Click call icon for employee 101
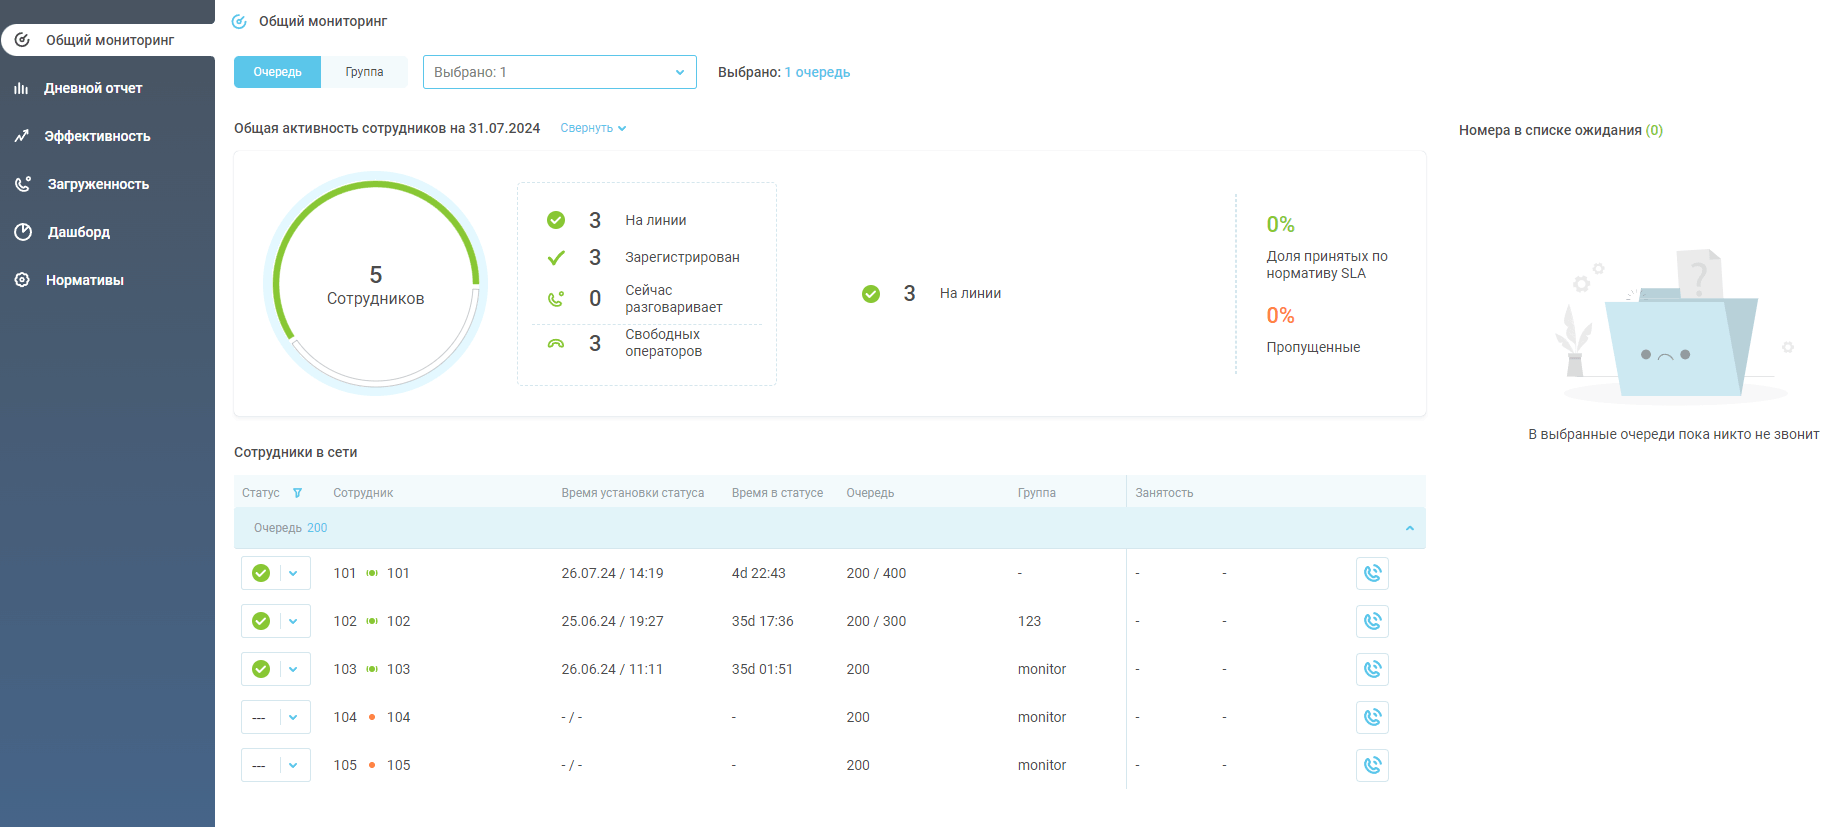The width and height of the screenshot is (1839, 827). [1372, 573]
